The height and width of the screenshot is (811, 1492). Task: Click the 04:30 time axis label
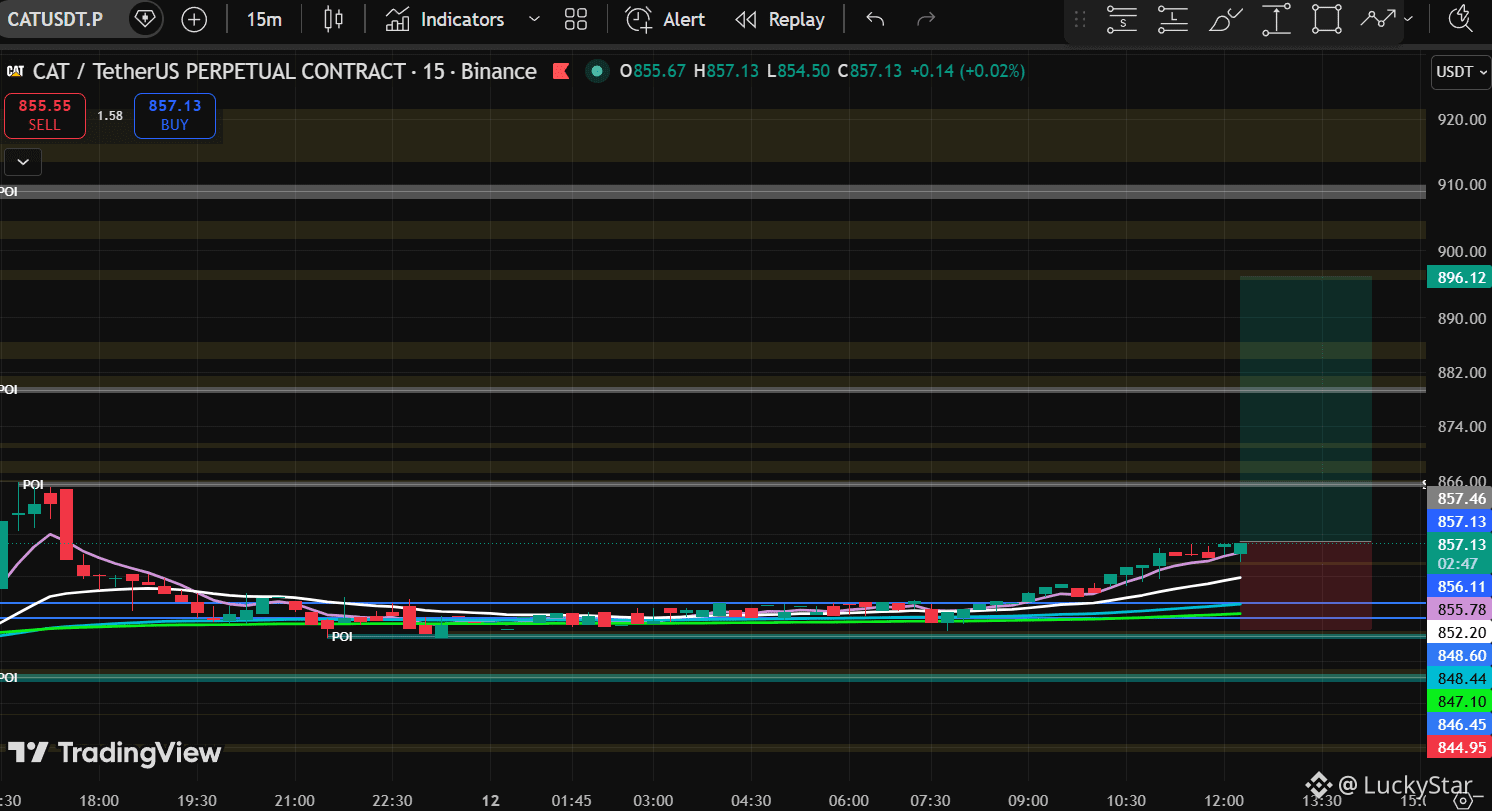coord(751,800)
